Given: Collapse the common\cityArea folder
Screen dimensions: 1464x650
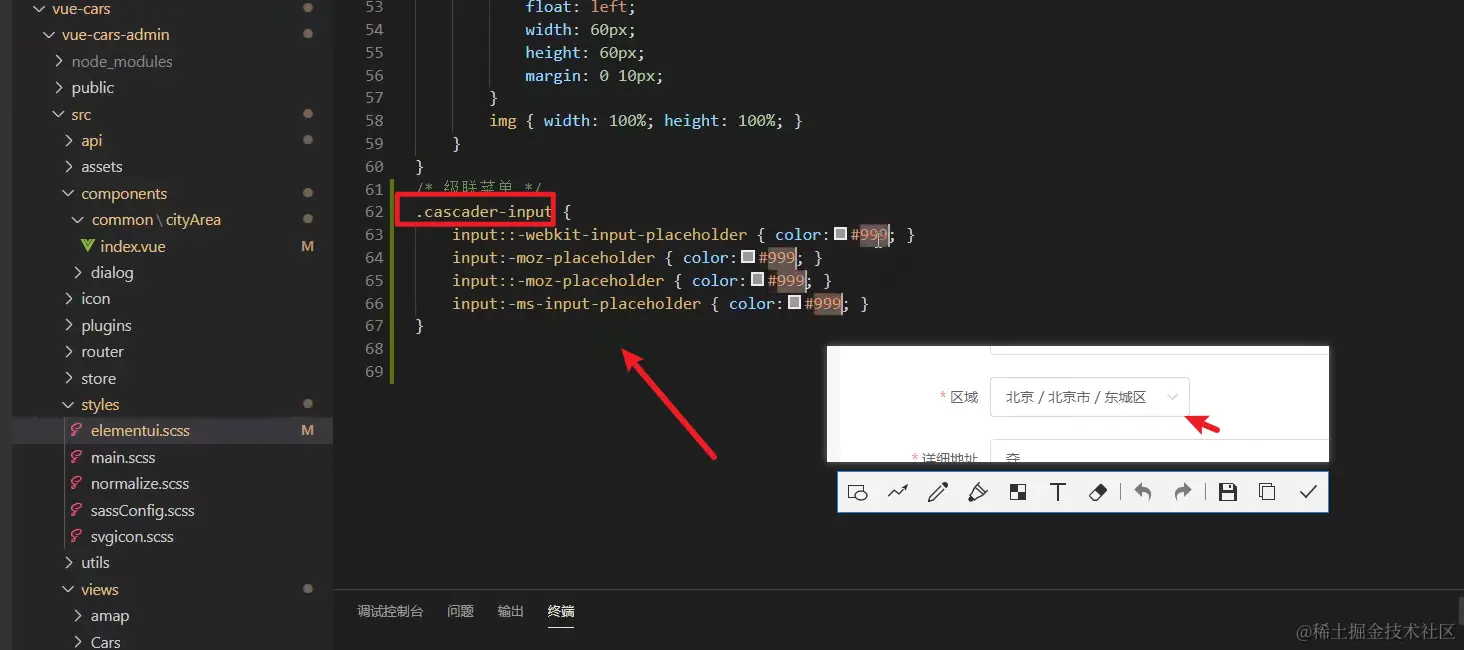Looking at the screenshot, I should 79,219.
